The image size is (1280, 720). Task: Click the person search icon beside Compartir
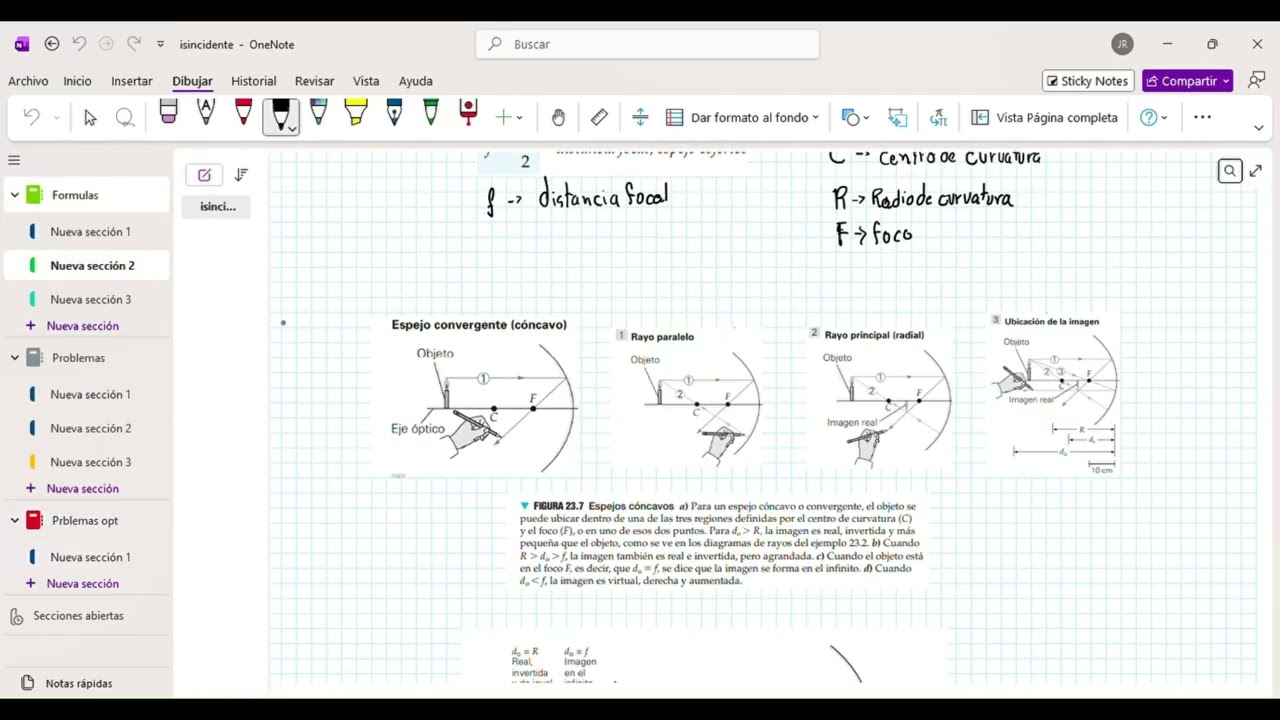(x=1256, y=81)
